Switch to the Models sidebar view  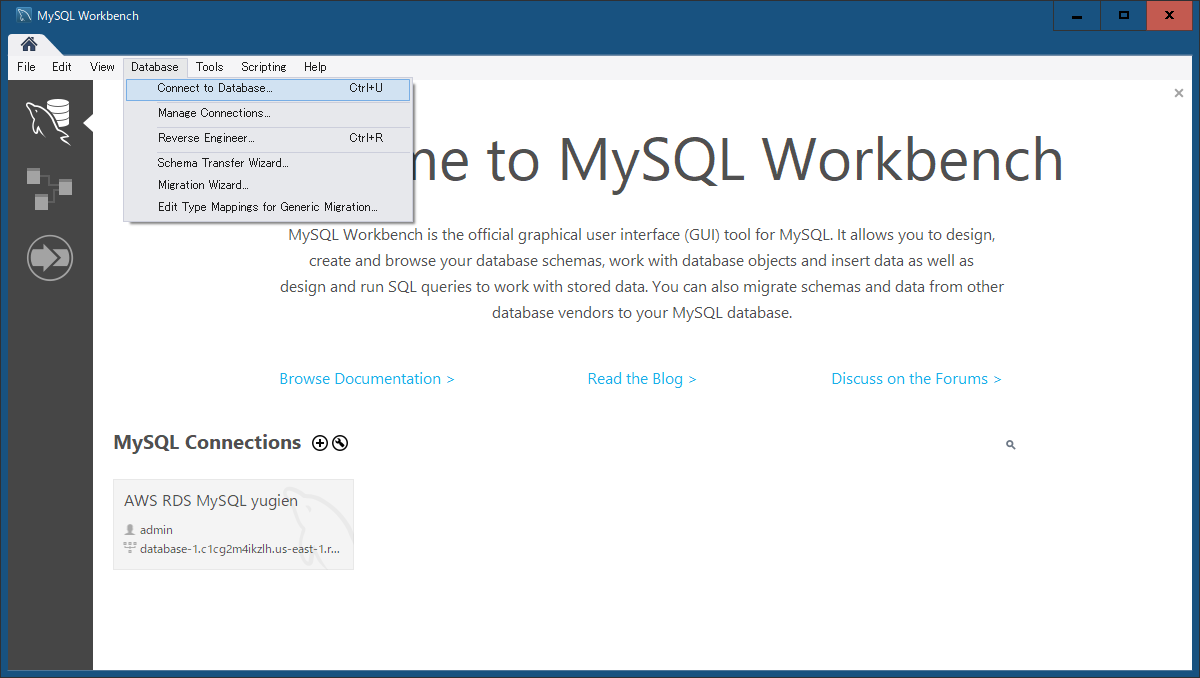[49, 189]
